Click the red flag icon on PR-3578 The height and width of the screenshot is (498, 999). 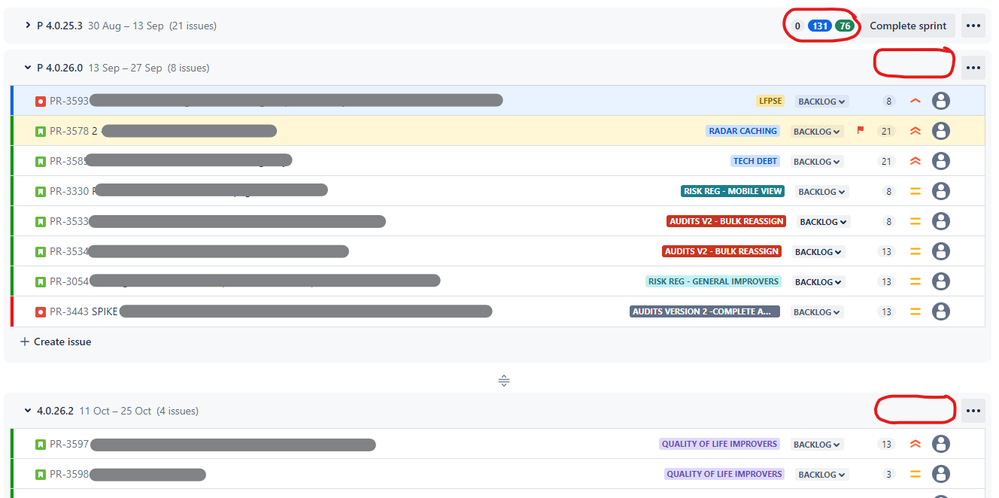tap(860, 130)
